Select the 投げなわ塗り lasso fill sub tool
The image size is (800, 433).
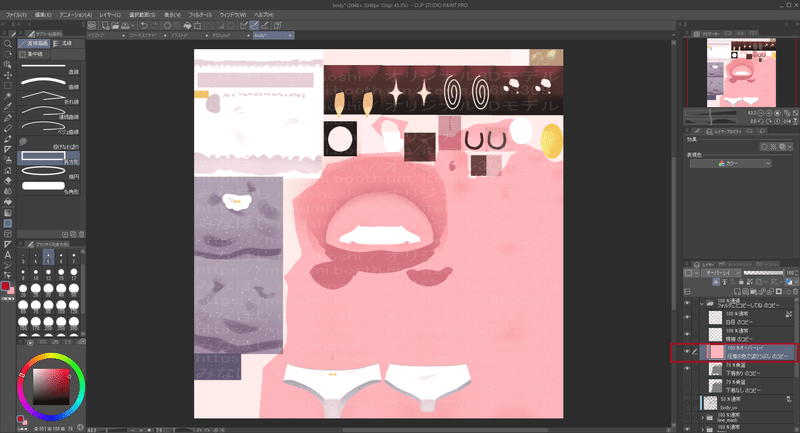coord(49,143)
